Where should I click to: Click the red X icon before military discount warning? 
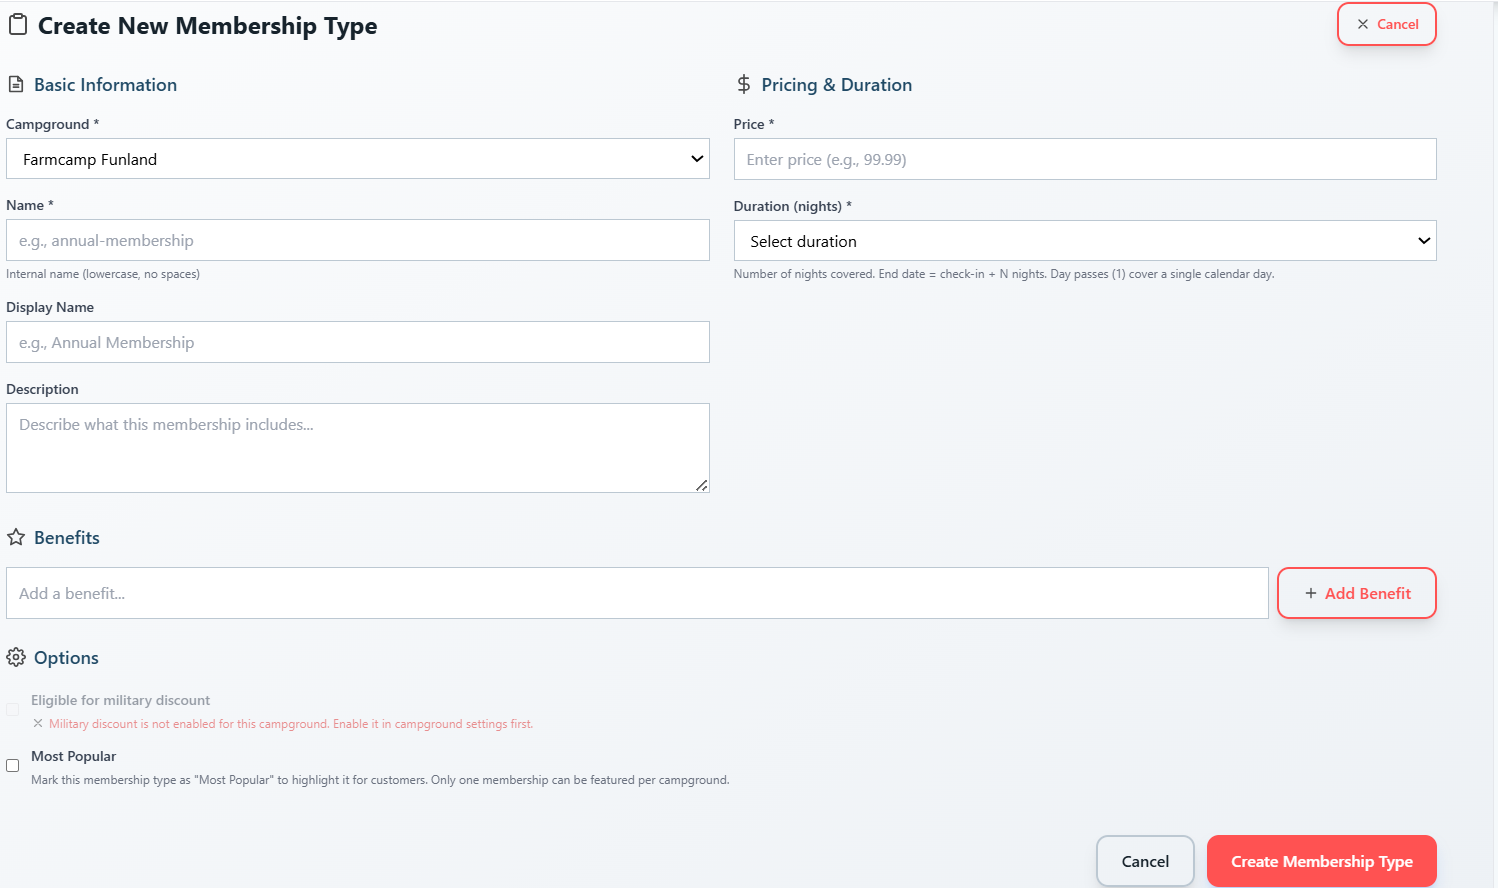click(38, 724)
